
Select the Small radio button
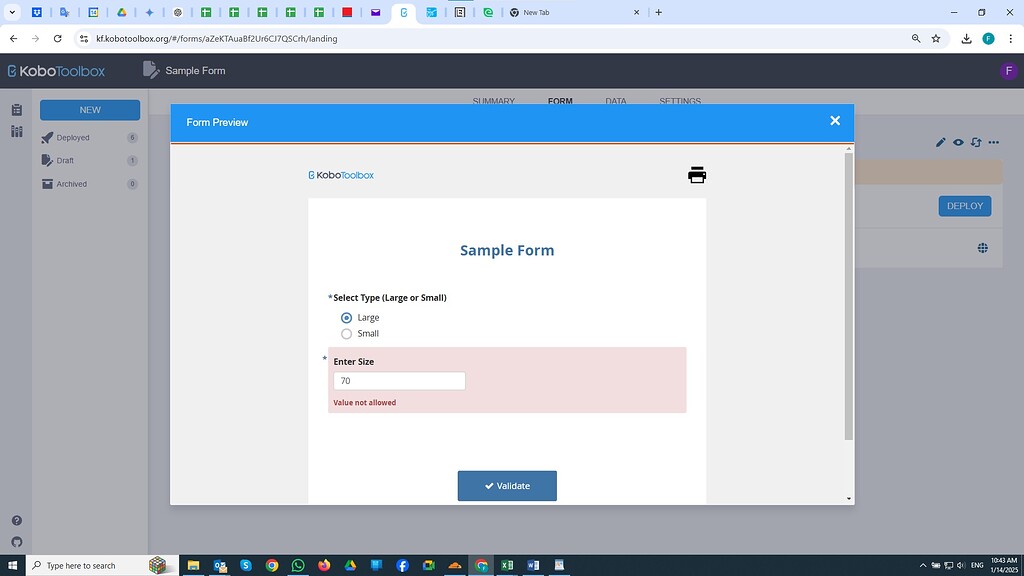pos(346,333)
